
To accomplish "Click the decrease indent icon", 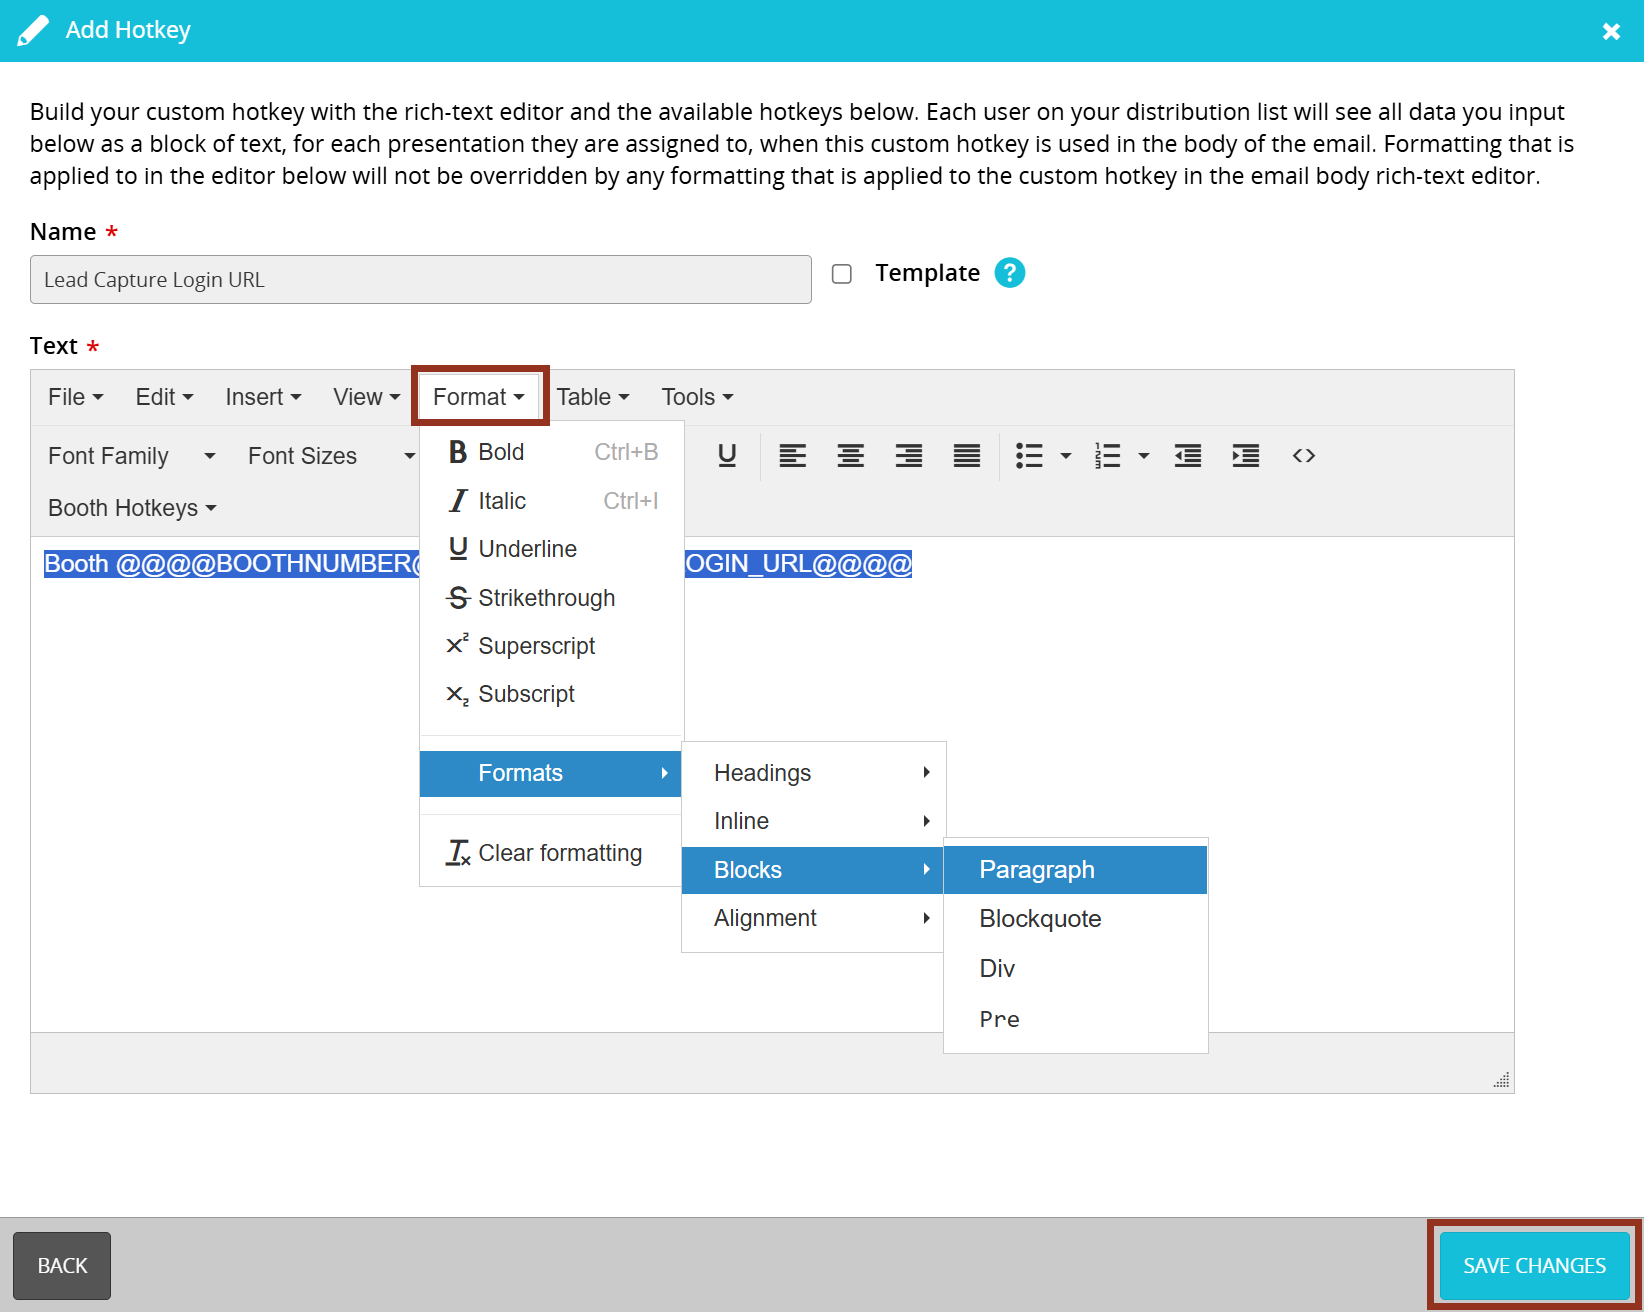I will click(1187, 455).
